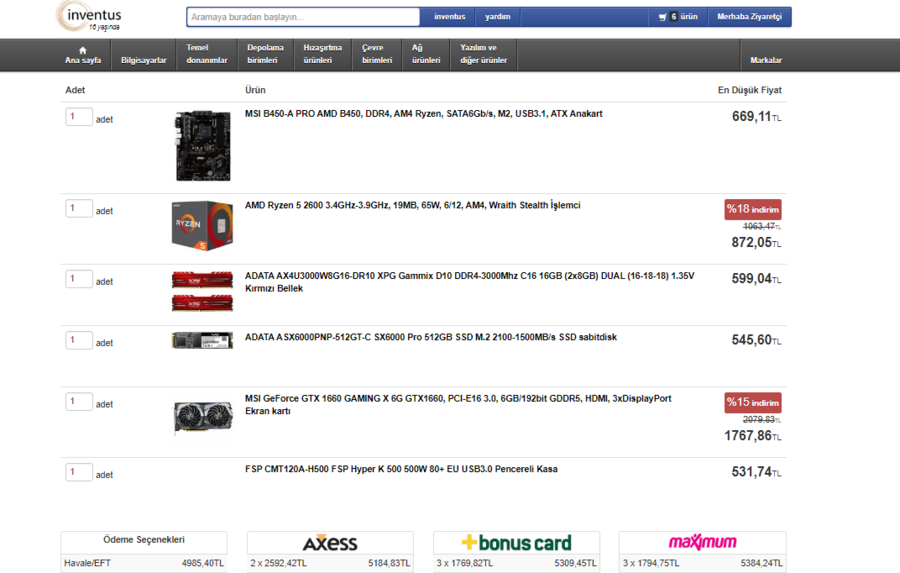Open the inventus menu in top bar
Viewport: 900px width, 573px height.
coord(449,17)
